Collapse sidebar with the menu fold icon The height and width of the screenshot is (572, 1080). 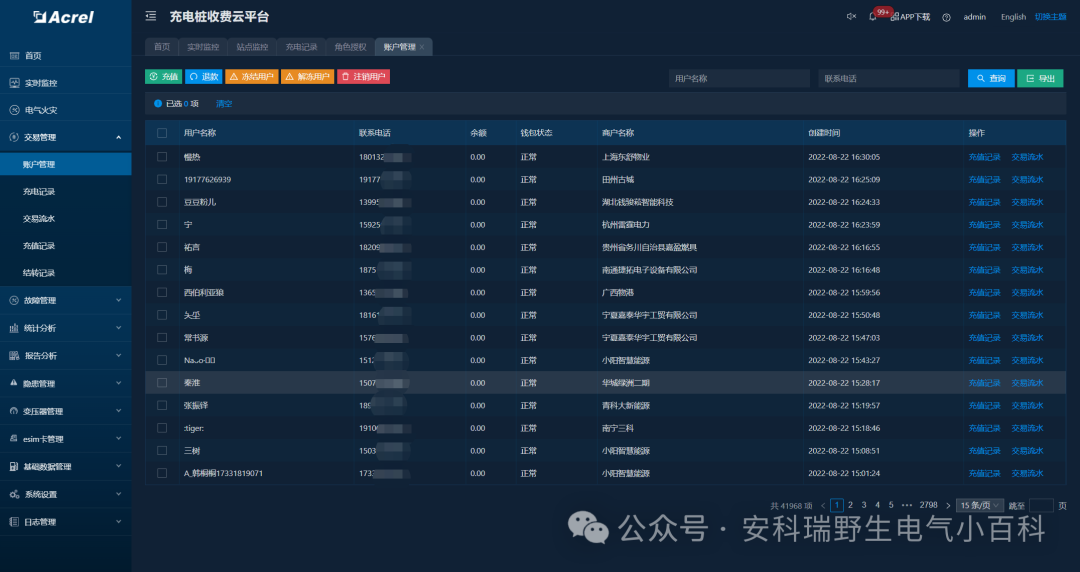pos(151,17)
